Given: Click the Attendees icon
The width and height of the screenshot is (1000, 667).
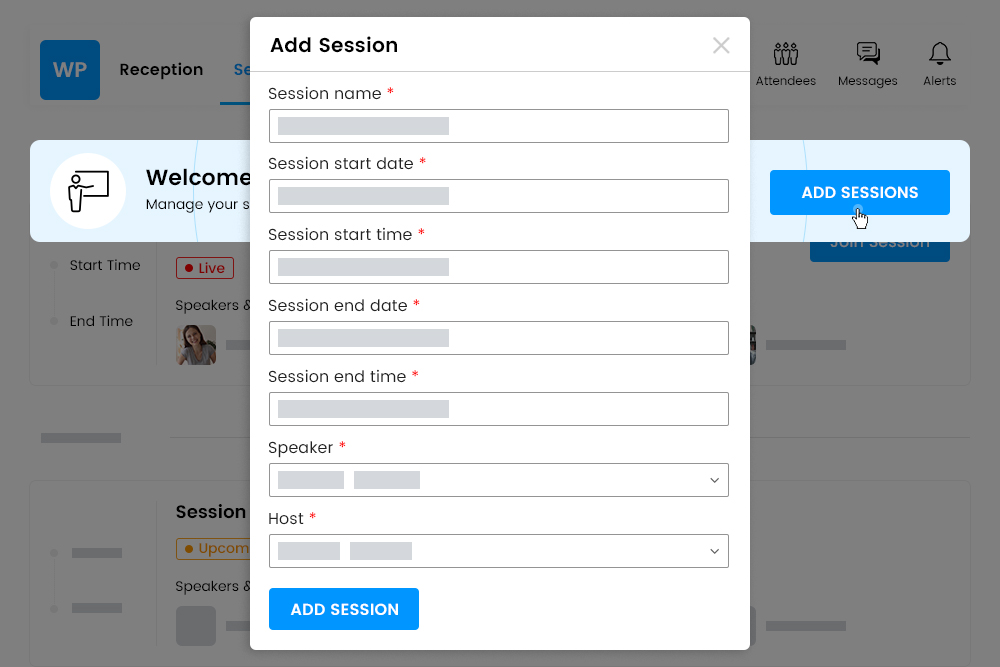Looking at the screenshot, I should [x=786, y=54].
